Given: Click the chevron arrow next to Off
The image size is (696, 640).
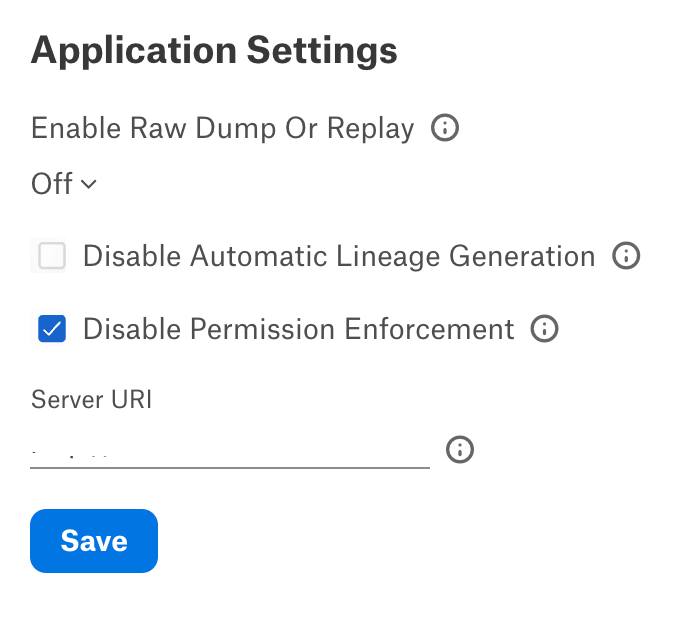Looking at the screenshot, I should point(89,184).
